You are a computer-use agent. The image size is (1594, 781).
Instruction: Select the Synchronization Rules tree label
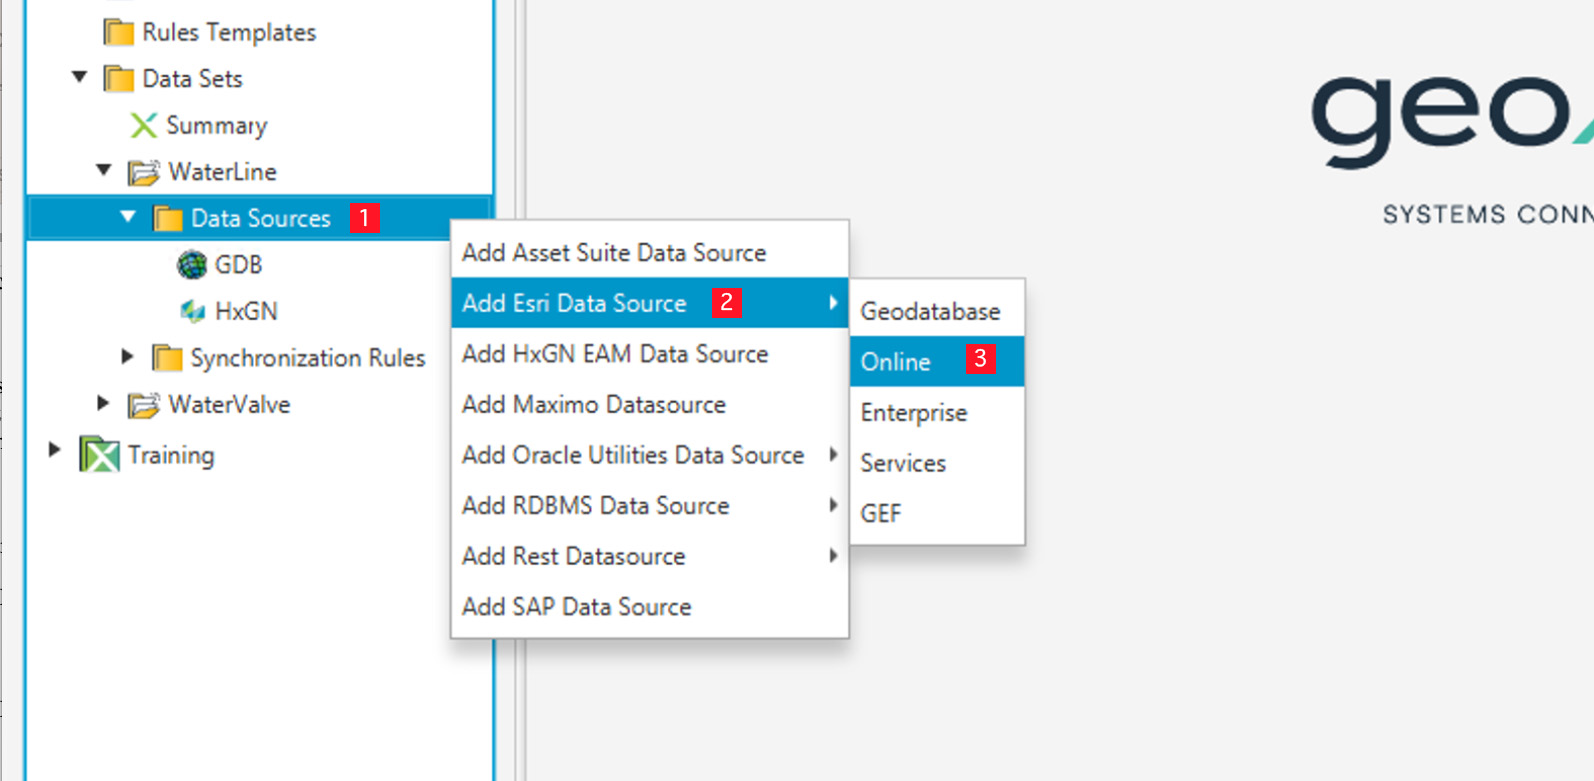point(308,358)
